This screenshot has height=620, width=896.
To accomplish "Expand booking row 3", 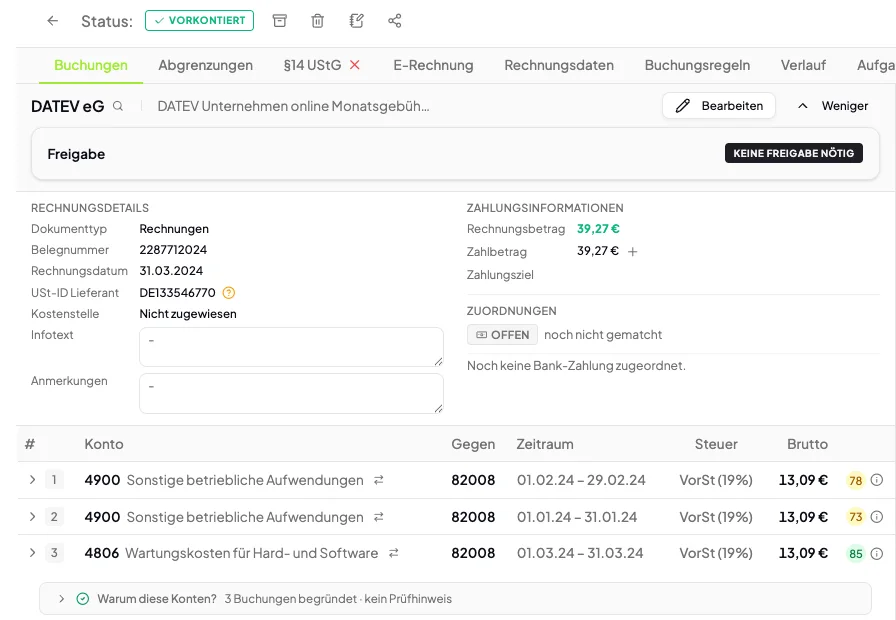I will [33, 553].
